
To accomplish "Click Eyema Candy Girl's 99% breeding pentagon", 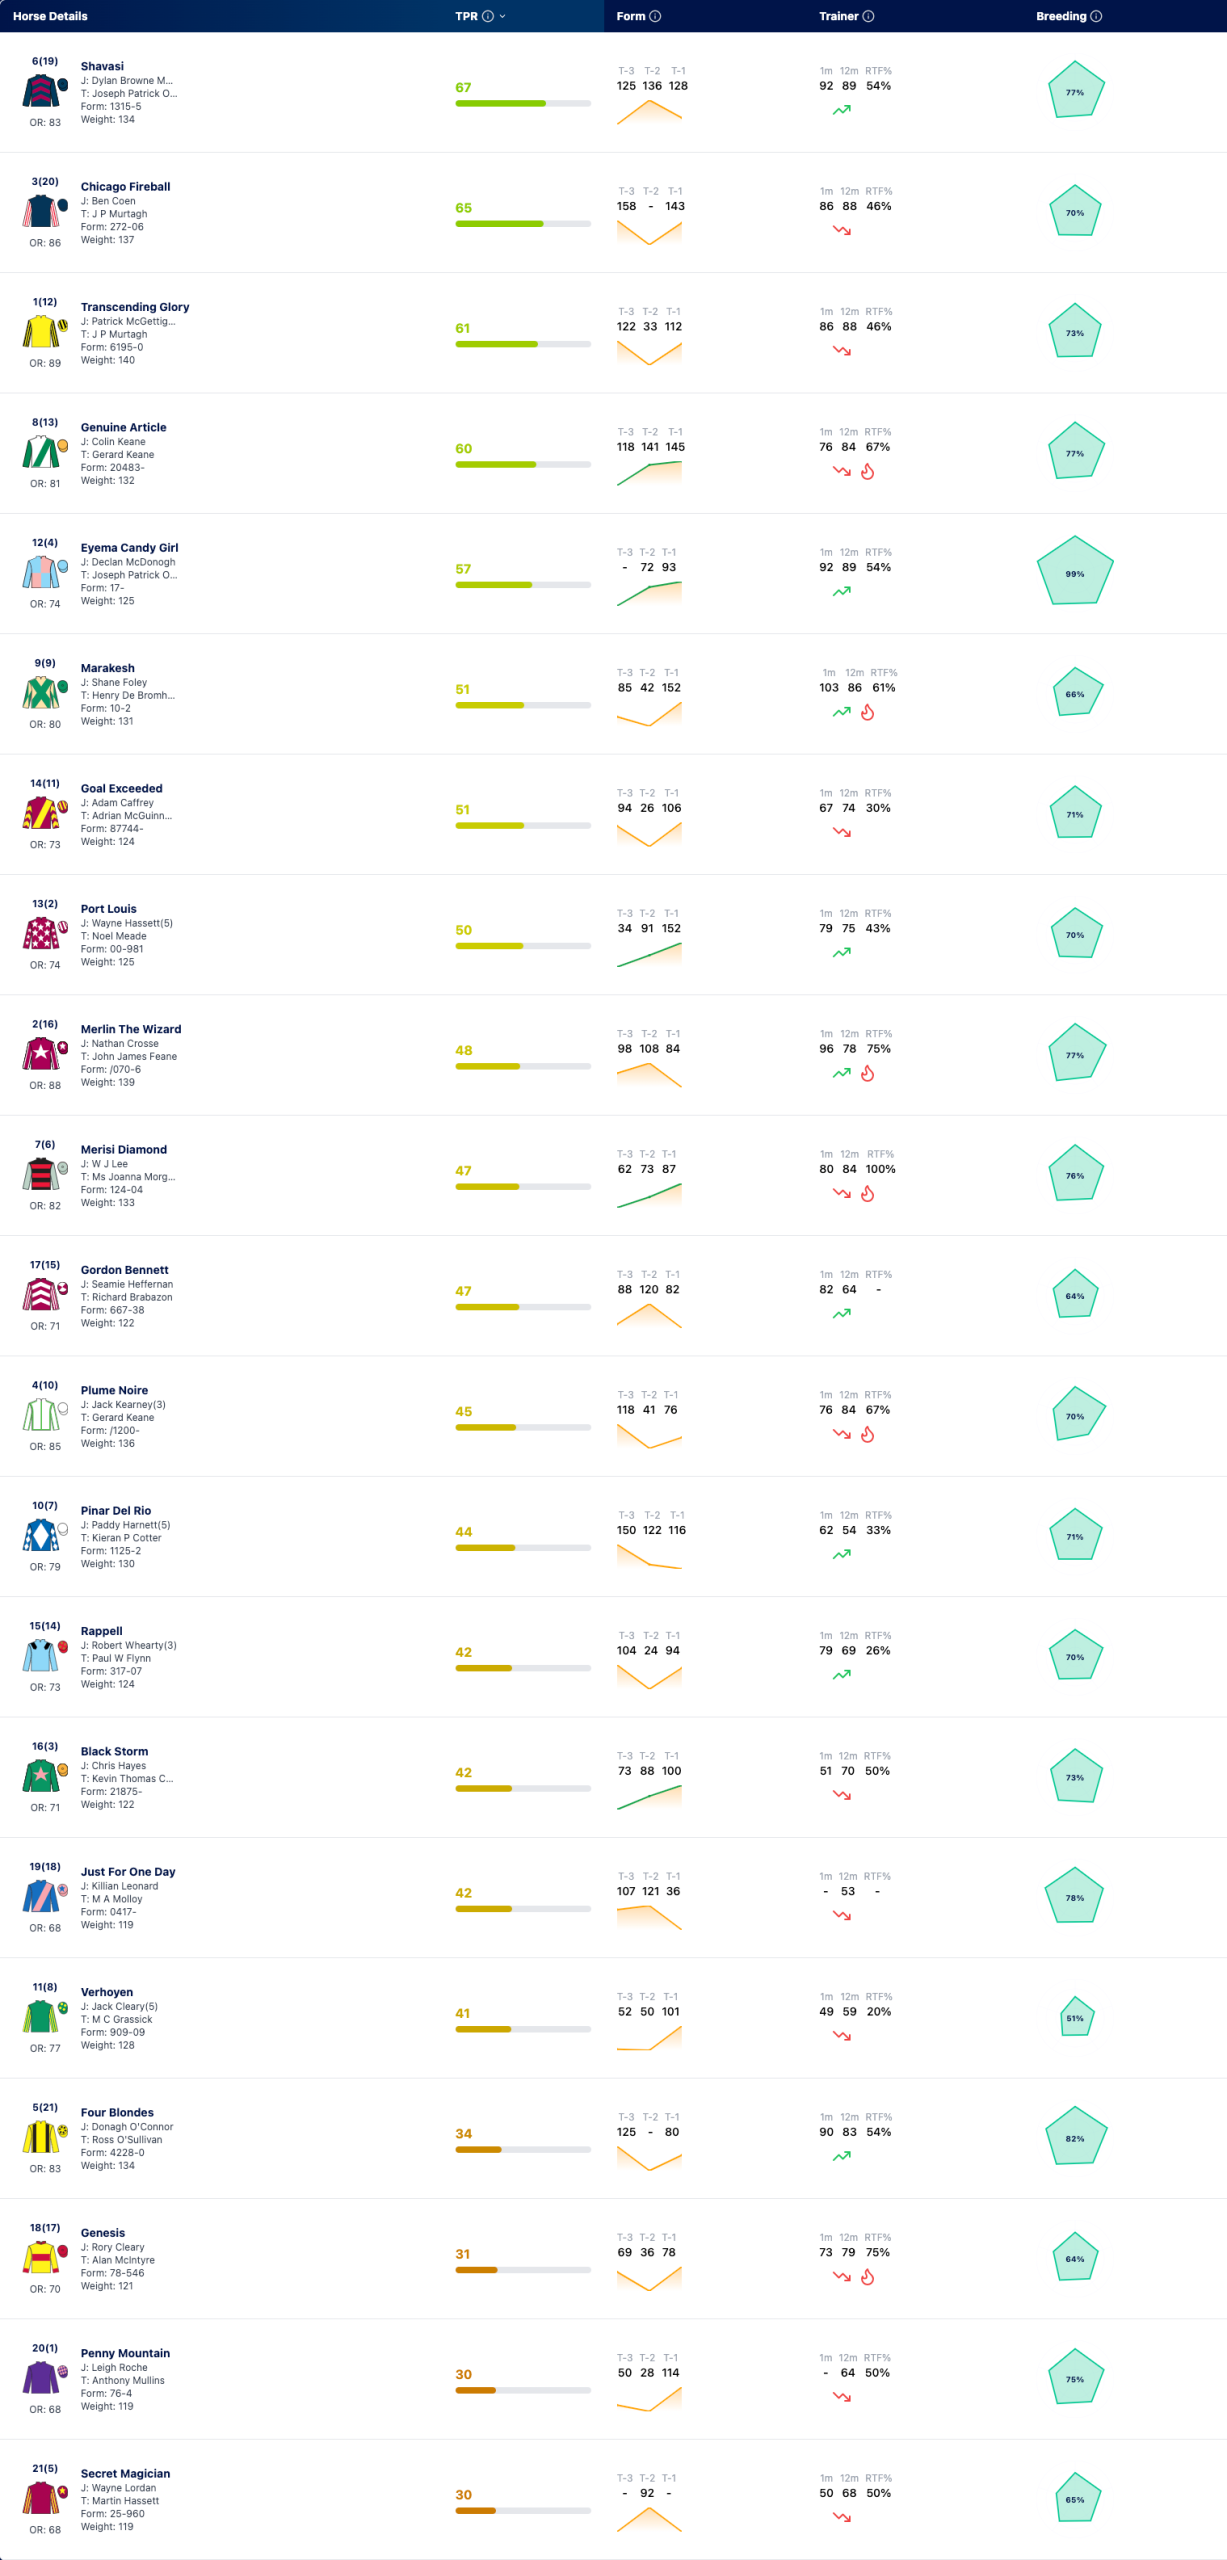I will pos(1075,572).
